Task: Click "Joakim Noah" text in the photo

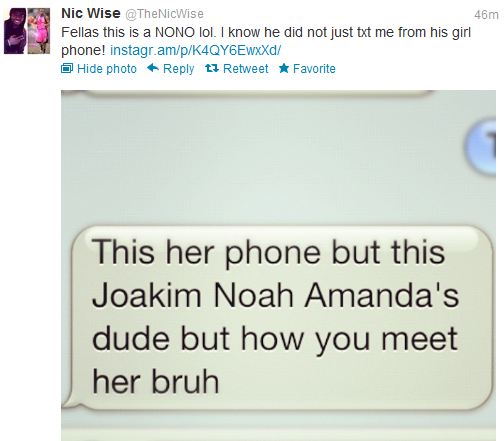Action: (193, 295)
